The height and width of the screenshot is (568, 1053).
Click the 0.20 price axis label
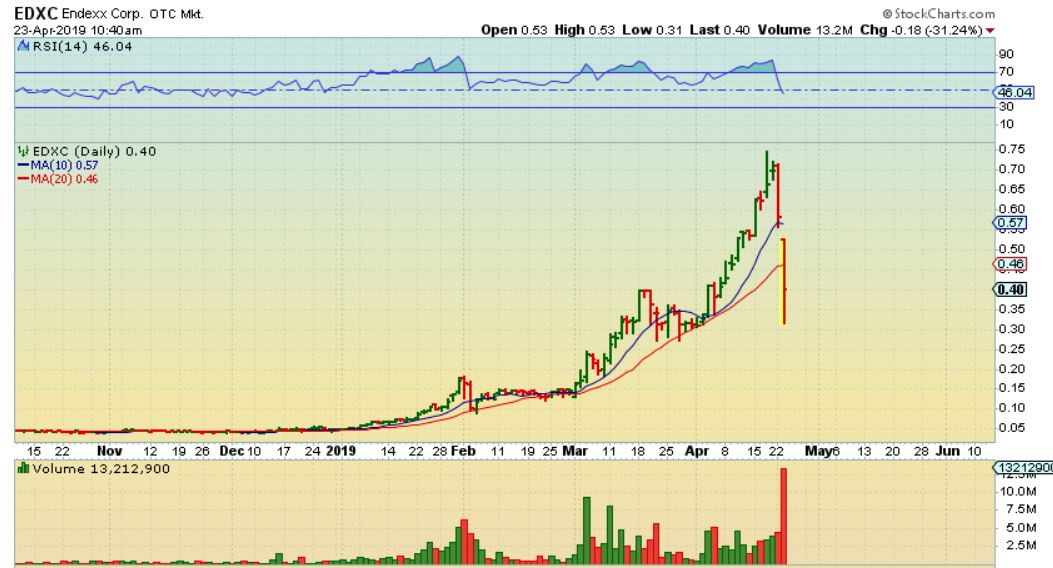coord(1011,369)
